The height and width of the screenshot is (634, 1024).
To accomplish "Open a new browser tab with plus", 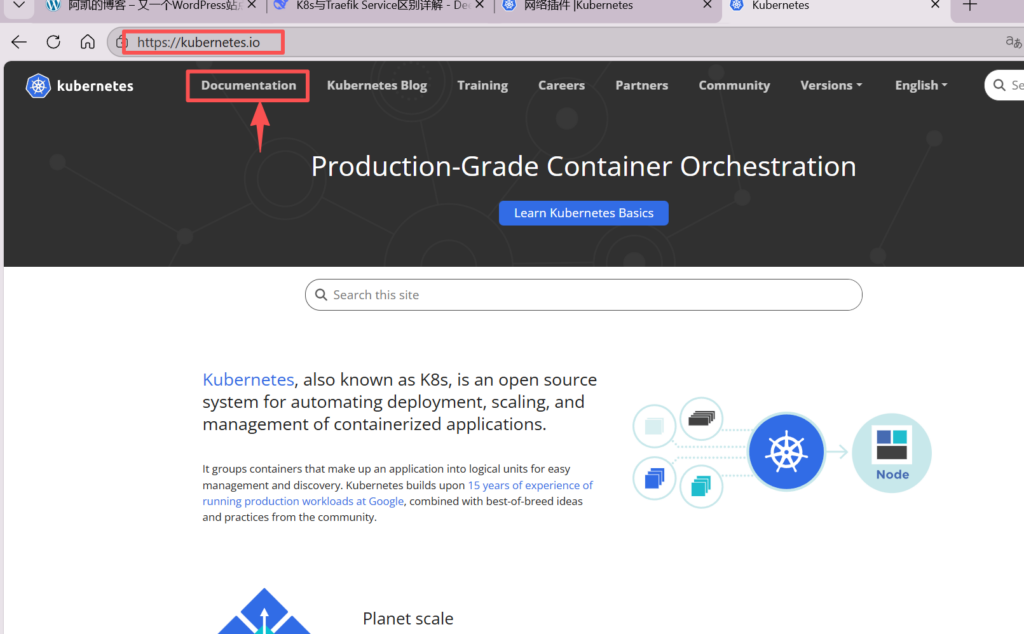I will (x=969, y=6).
